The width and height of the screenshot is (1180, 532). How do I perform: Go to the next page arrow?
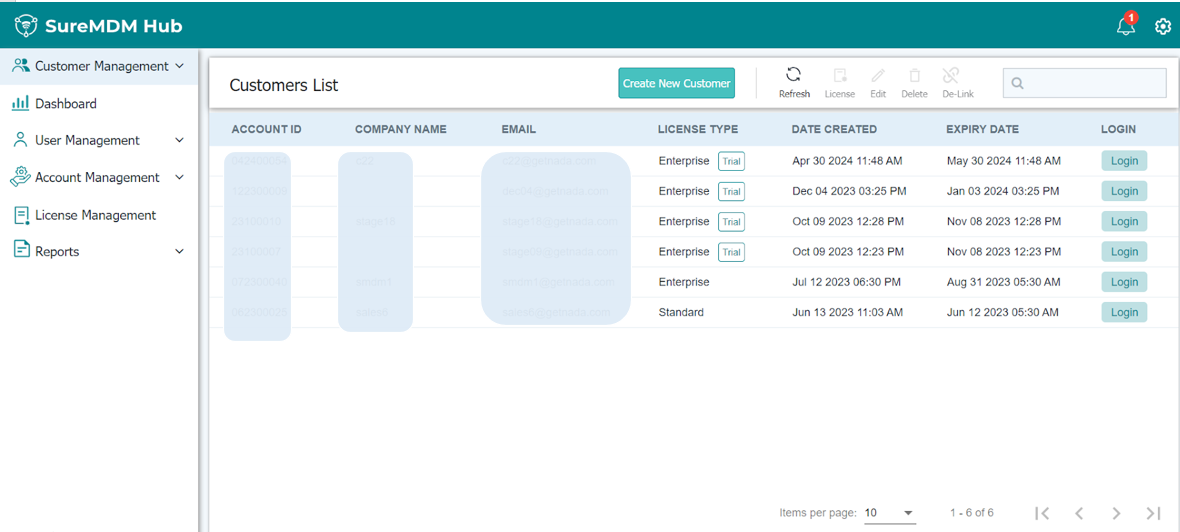pos(1116,513)
